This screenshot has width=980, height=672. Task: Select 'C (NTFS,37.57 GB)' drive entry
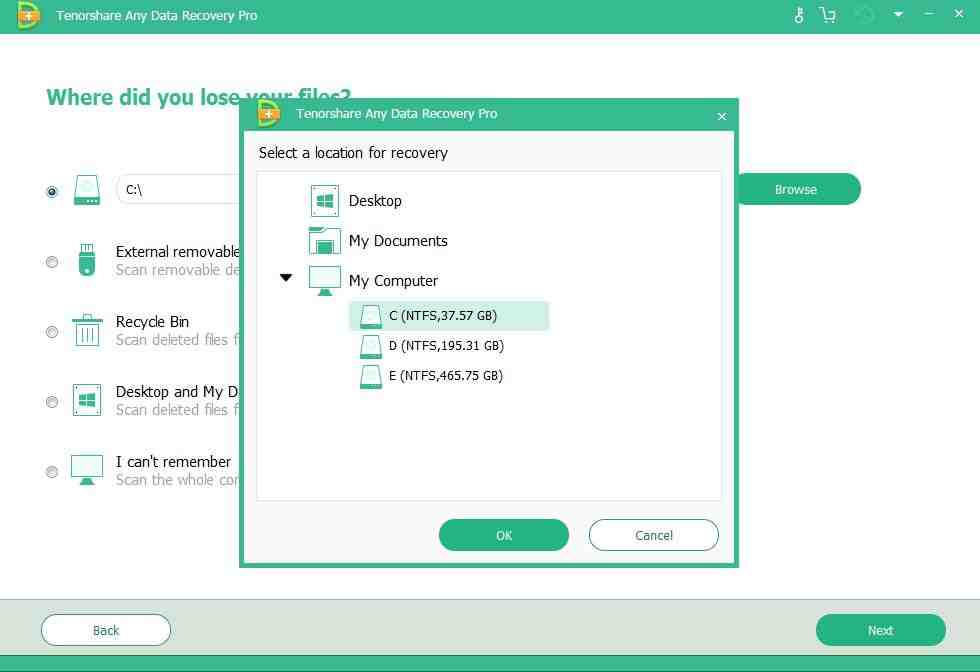449,316
